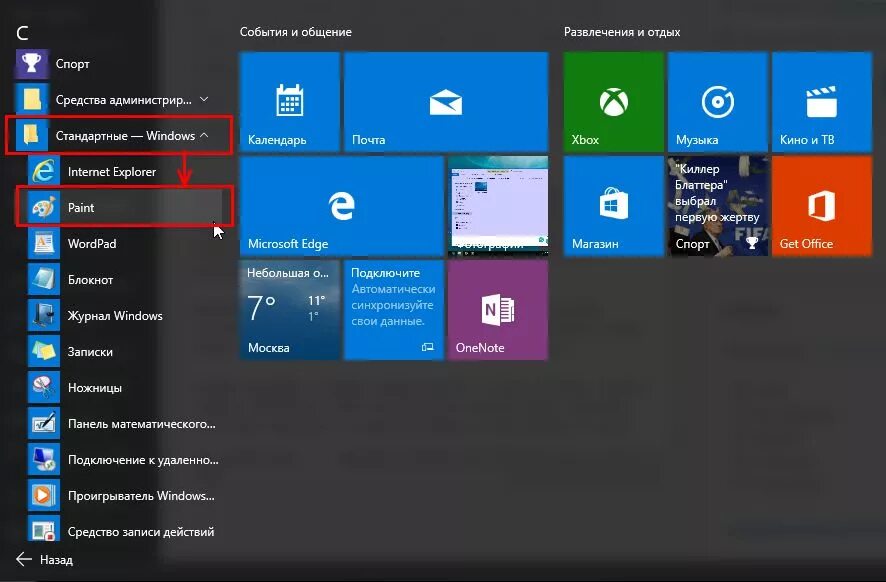Click the Средства администрирования folder icon
The height and width of the screenshot is (582, 886).
point(31,99)
